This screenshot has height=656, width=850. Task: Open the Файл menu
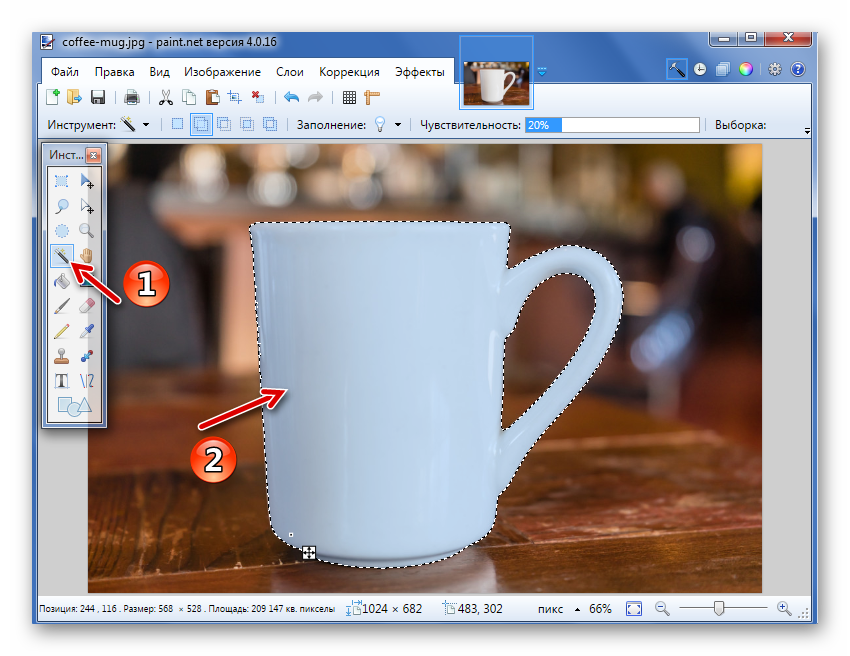coord(65,72)
